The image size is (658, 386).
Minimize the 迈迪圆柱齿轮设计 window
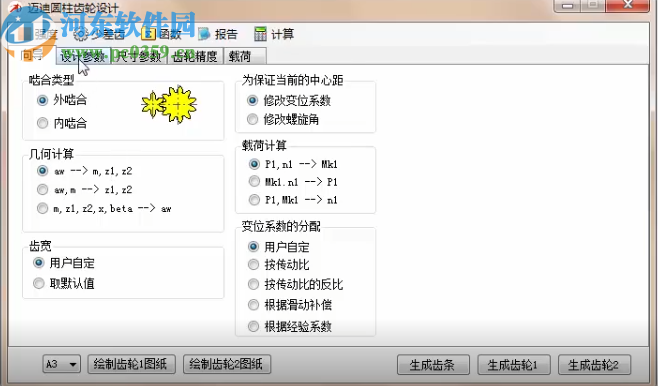(x=568, y=5)
